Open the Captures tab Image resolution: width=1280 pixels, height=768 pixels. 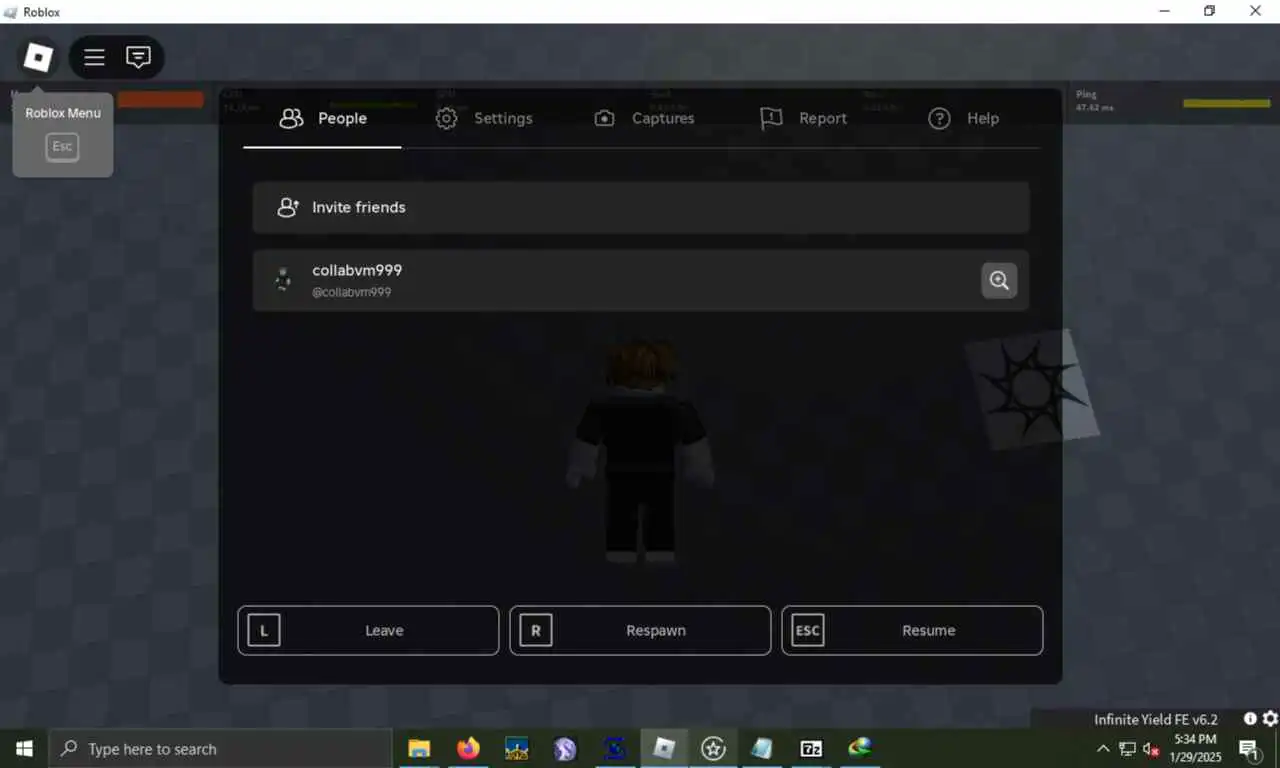point(643,118)
